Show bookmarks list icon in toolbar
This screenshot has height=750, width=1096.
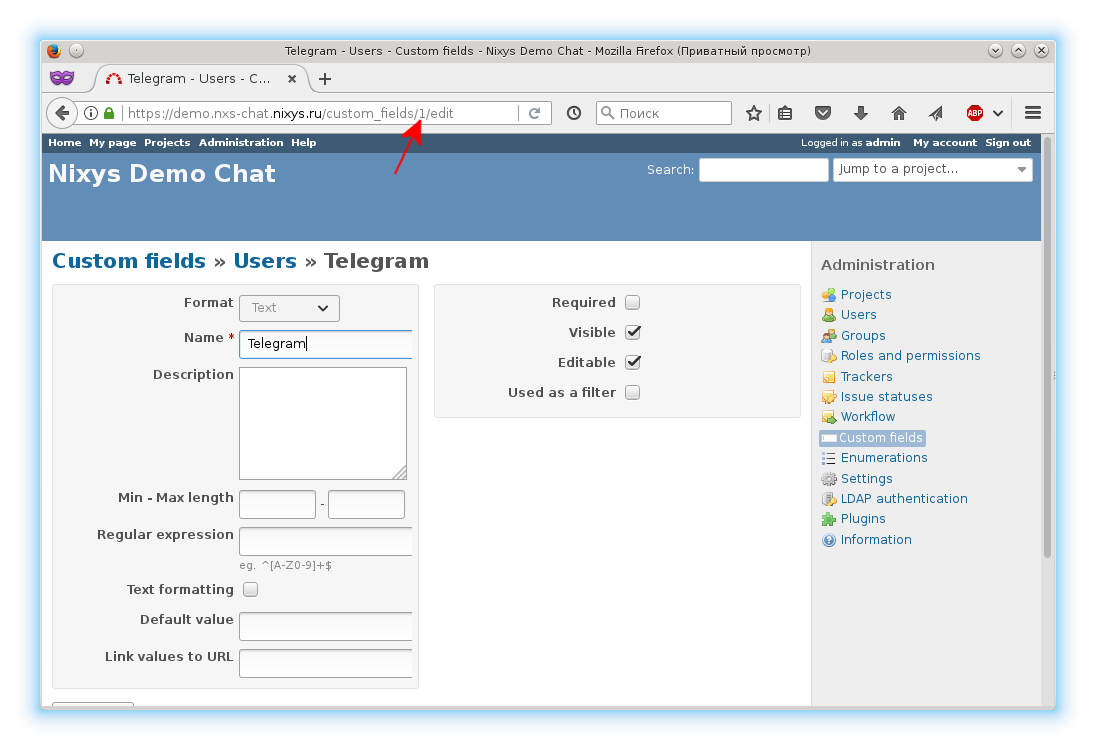(786, 113)
